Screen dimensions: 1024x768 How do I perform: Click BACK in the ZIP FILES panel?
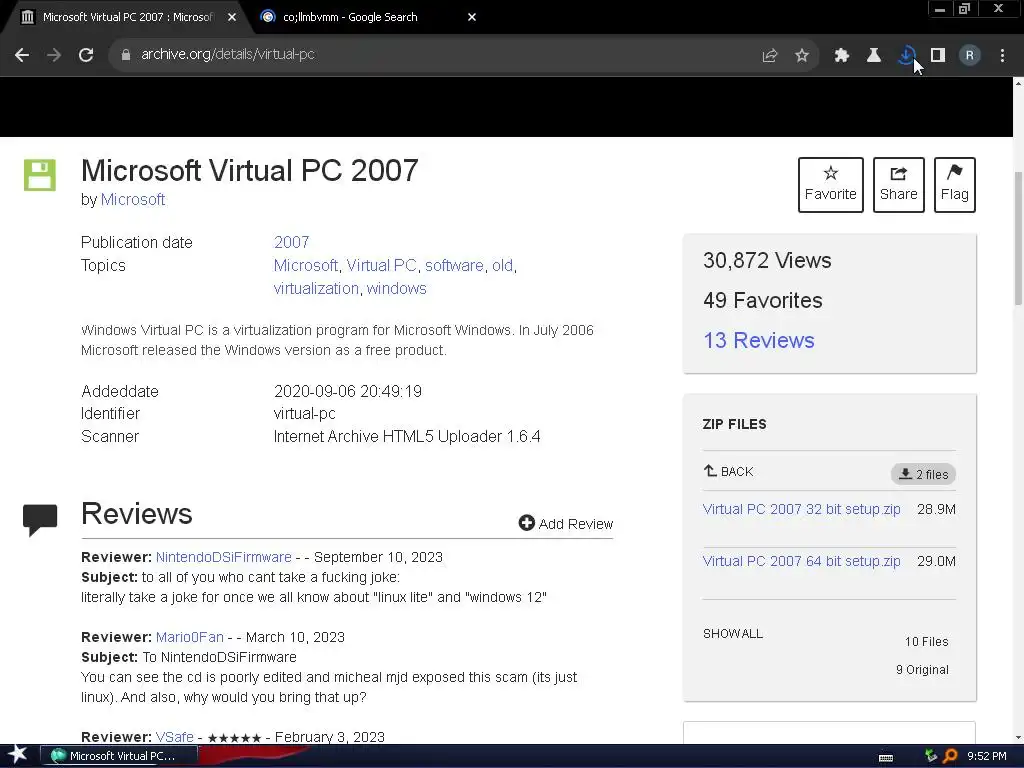729,472
